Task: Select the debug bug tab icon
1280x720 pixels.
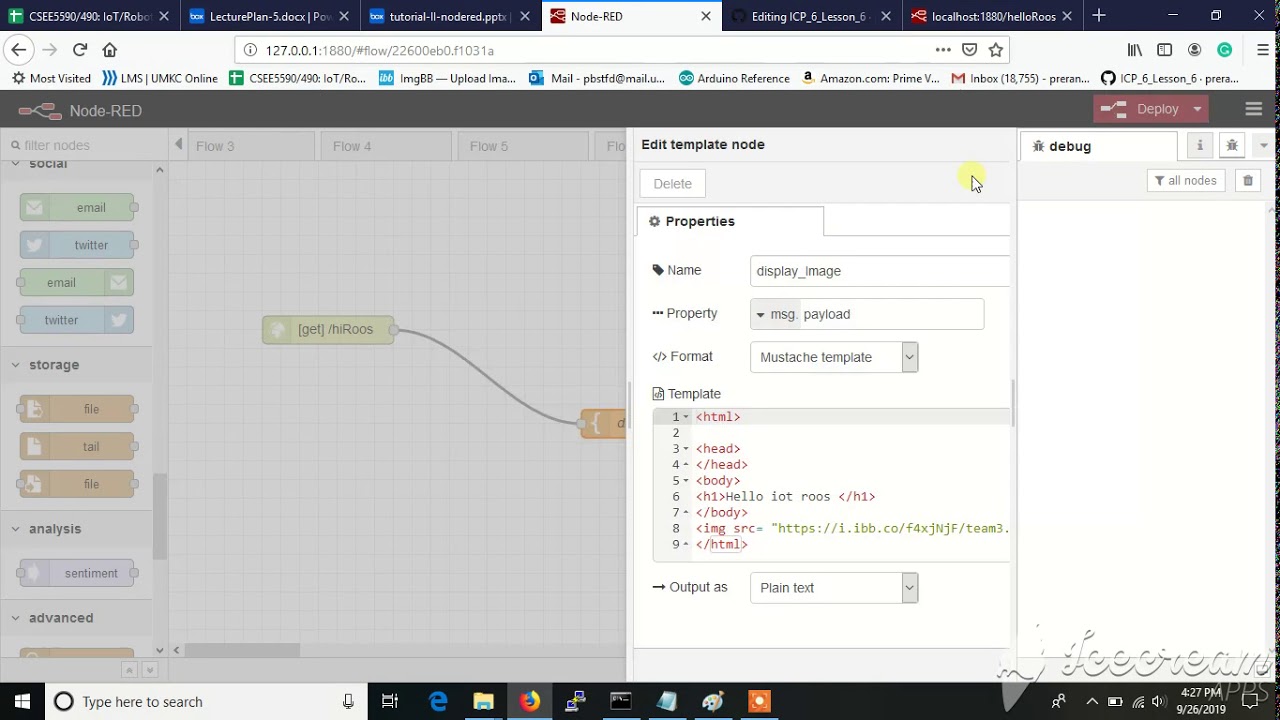Action: (x=1232, y=146)
